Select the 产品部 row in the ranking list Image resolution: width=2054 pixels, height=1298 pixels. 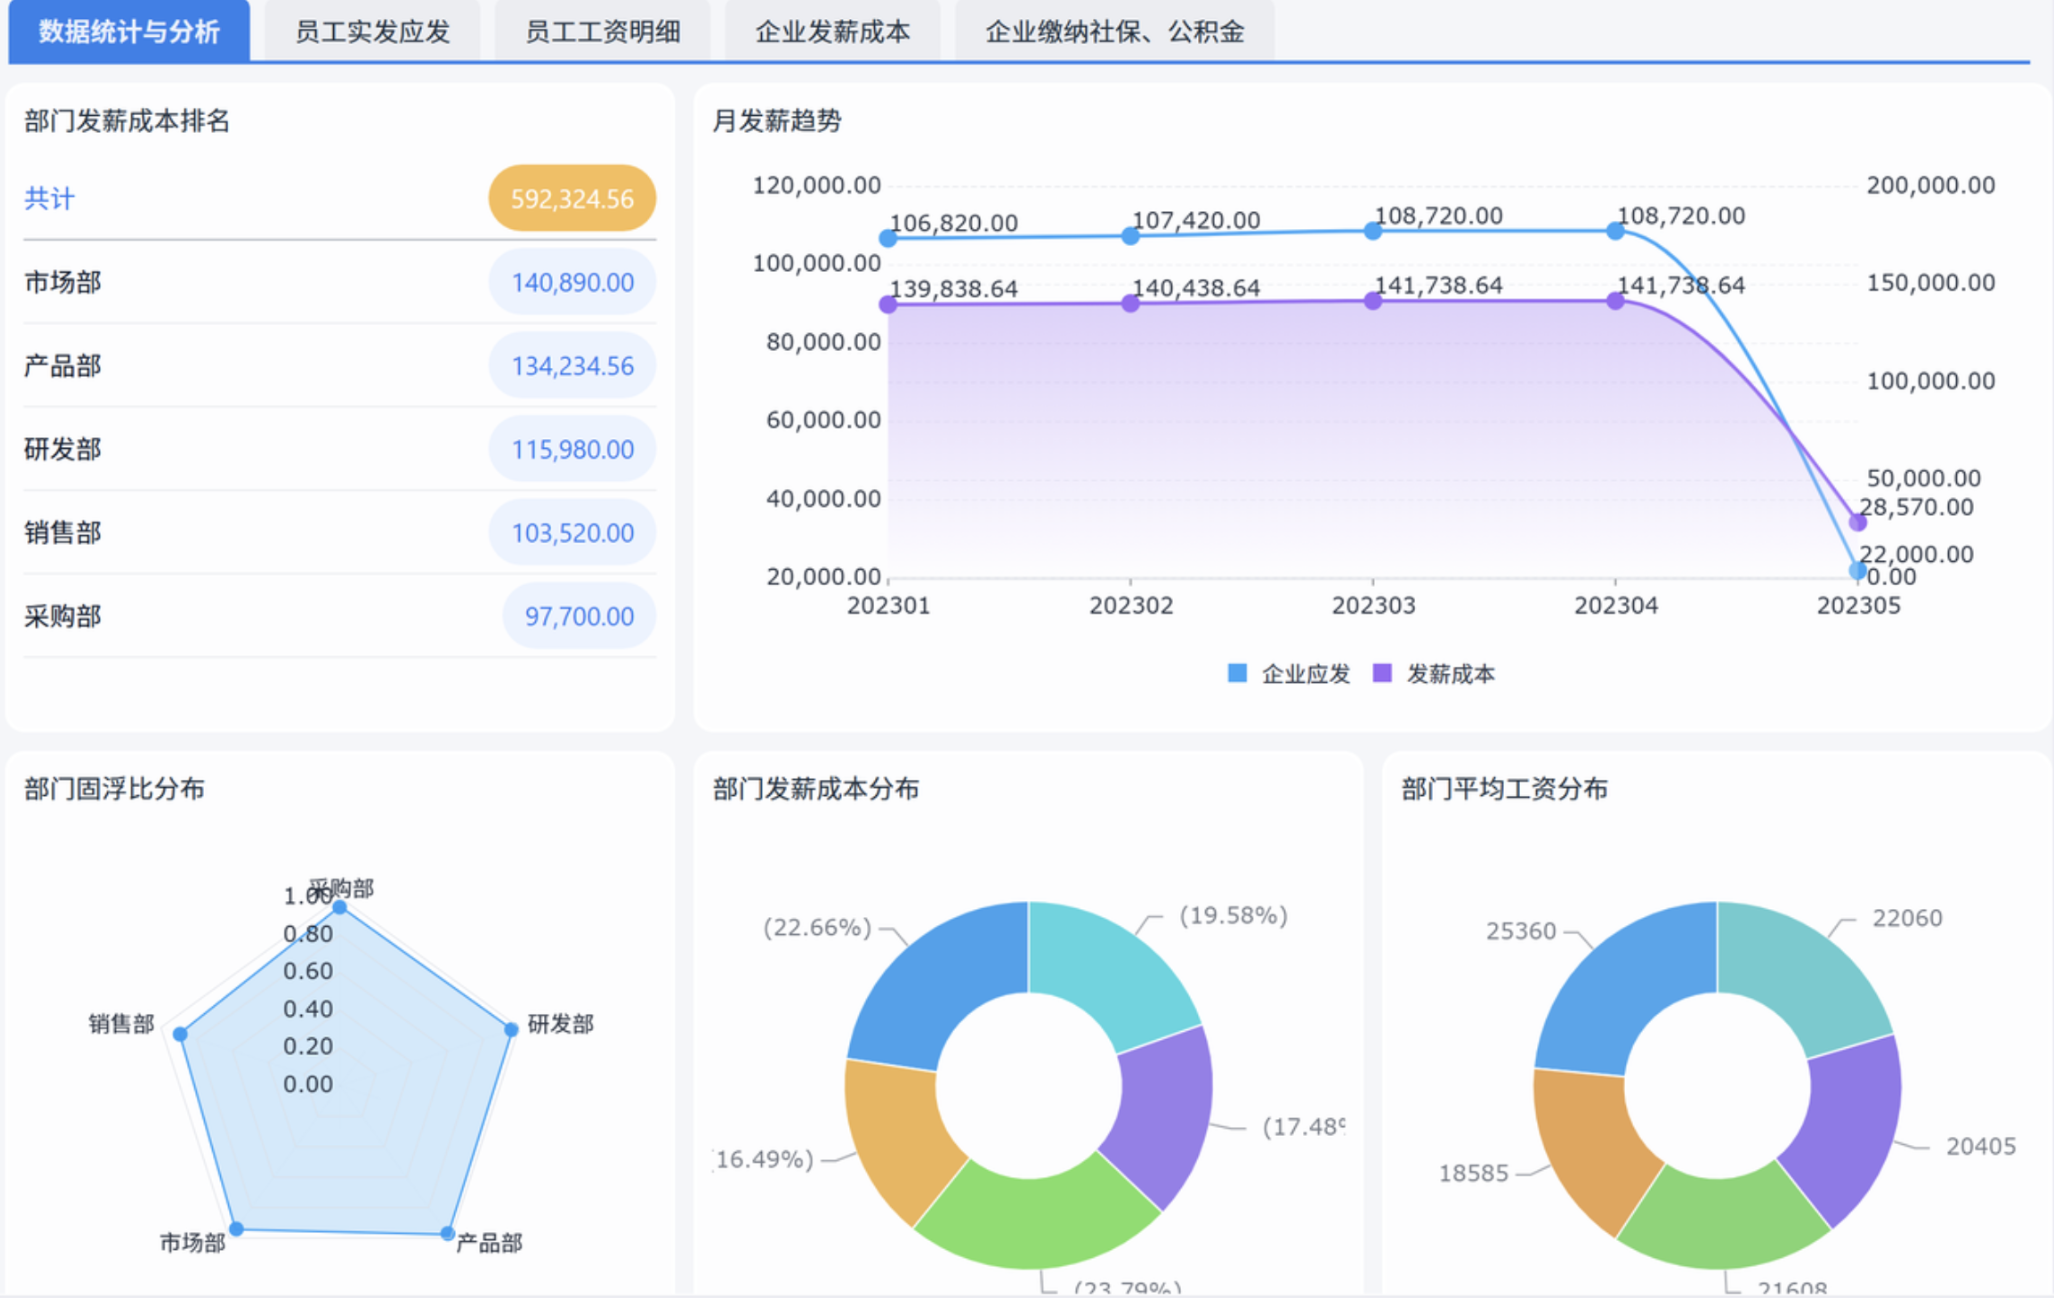click(x=340, y=366)
